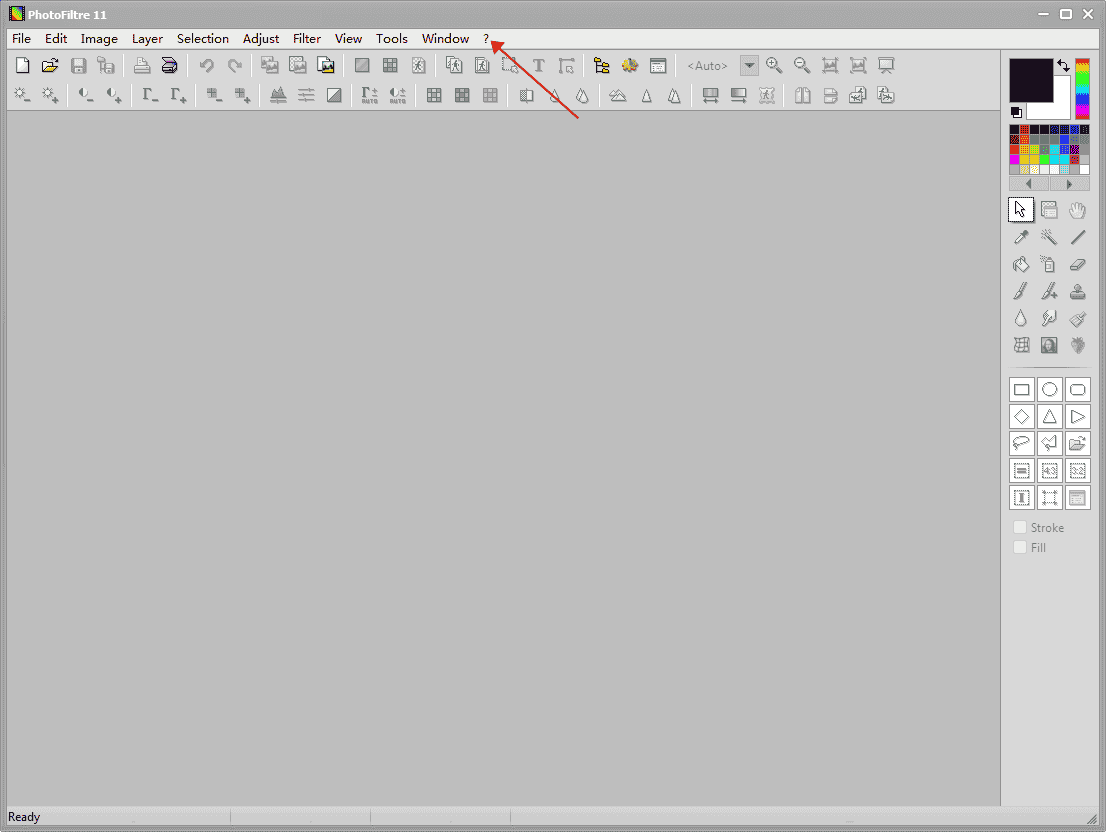The height and width of the screenshot is (832, 1106).
Task: Open the Edit menu
Action: 56,39
